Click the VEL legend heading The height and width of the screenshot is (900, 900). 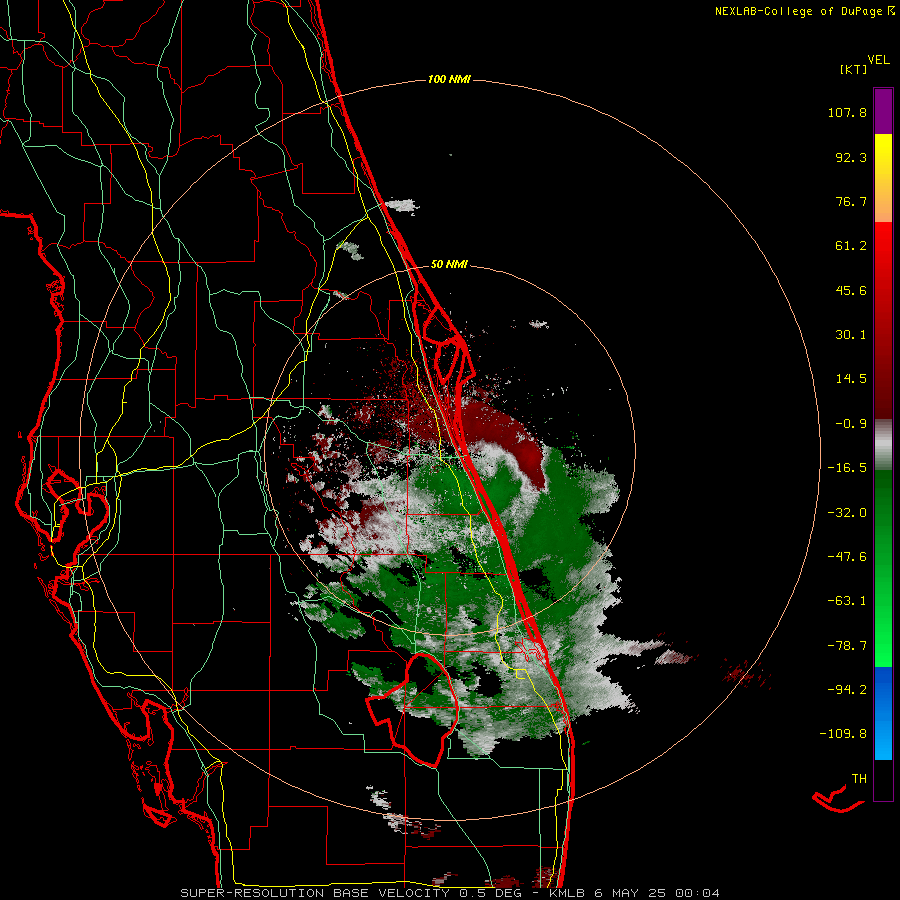[x=878, y=59]
